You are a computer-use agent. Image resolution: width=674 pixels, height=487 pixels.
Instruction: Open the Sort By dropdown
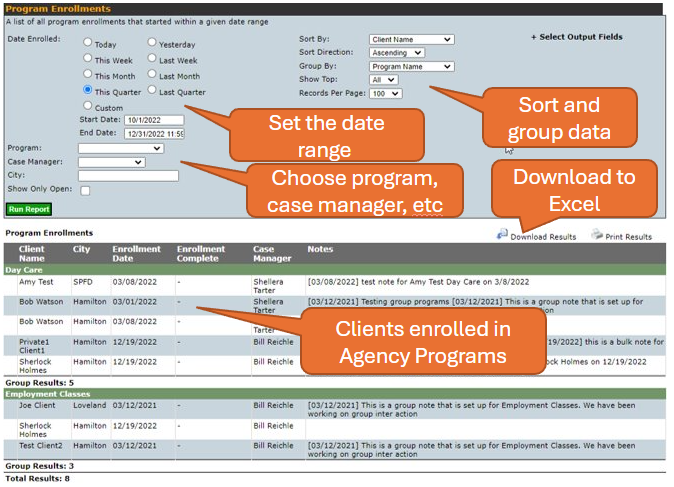click(411, 40)
